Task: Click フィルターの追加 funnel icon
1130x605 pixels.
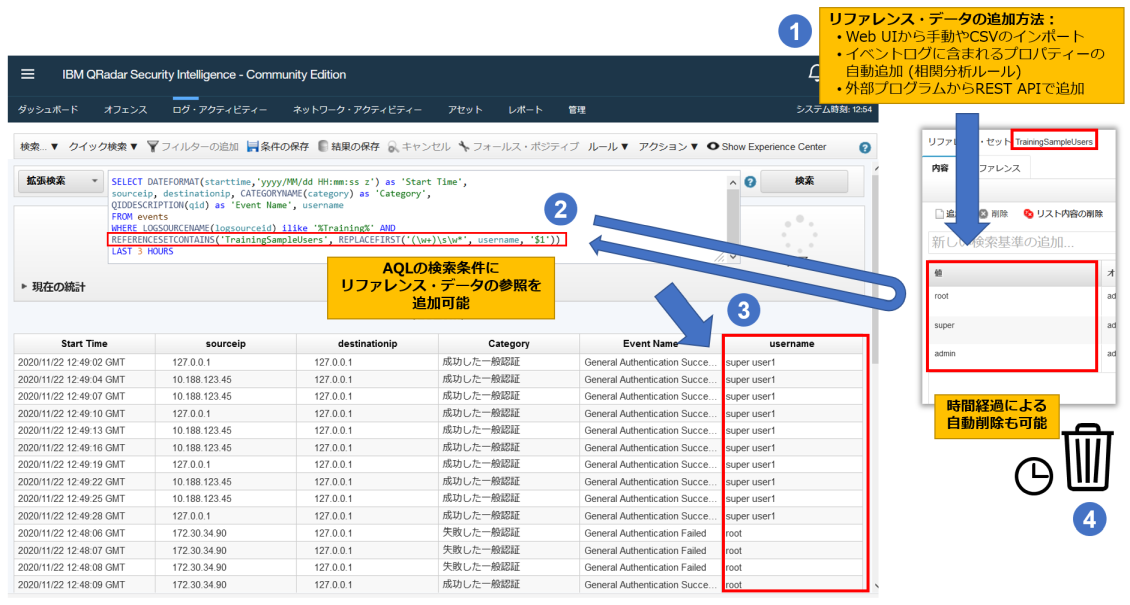Action: [152, 146]
